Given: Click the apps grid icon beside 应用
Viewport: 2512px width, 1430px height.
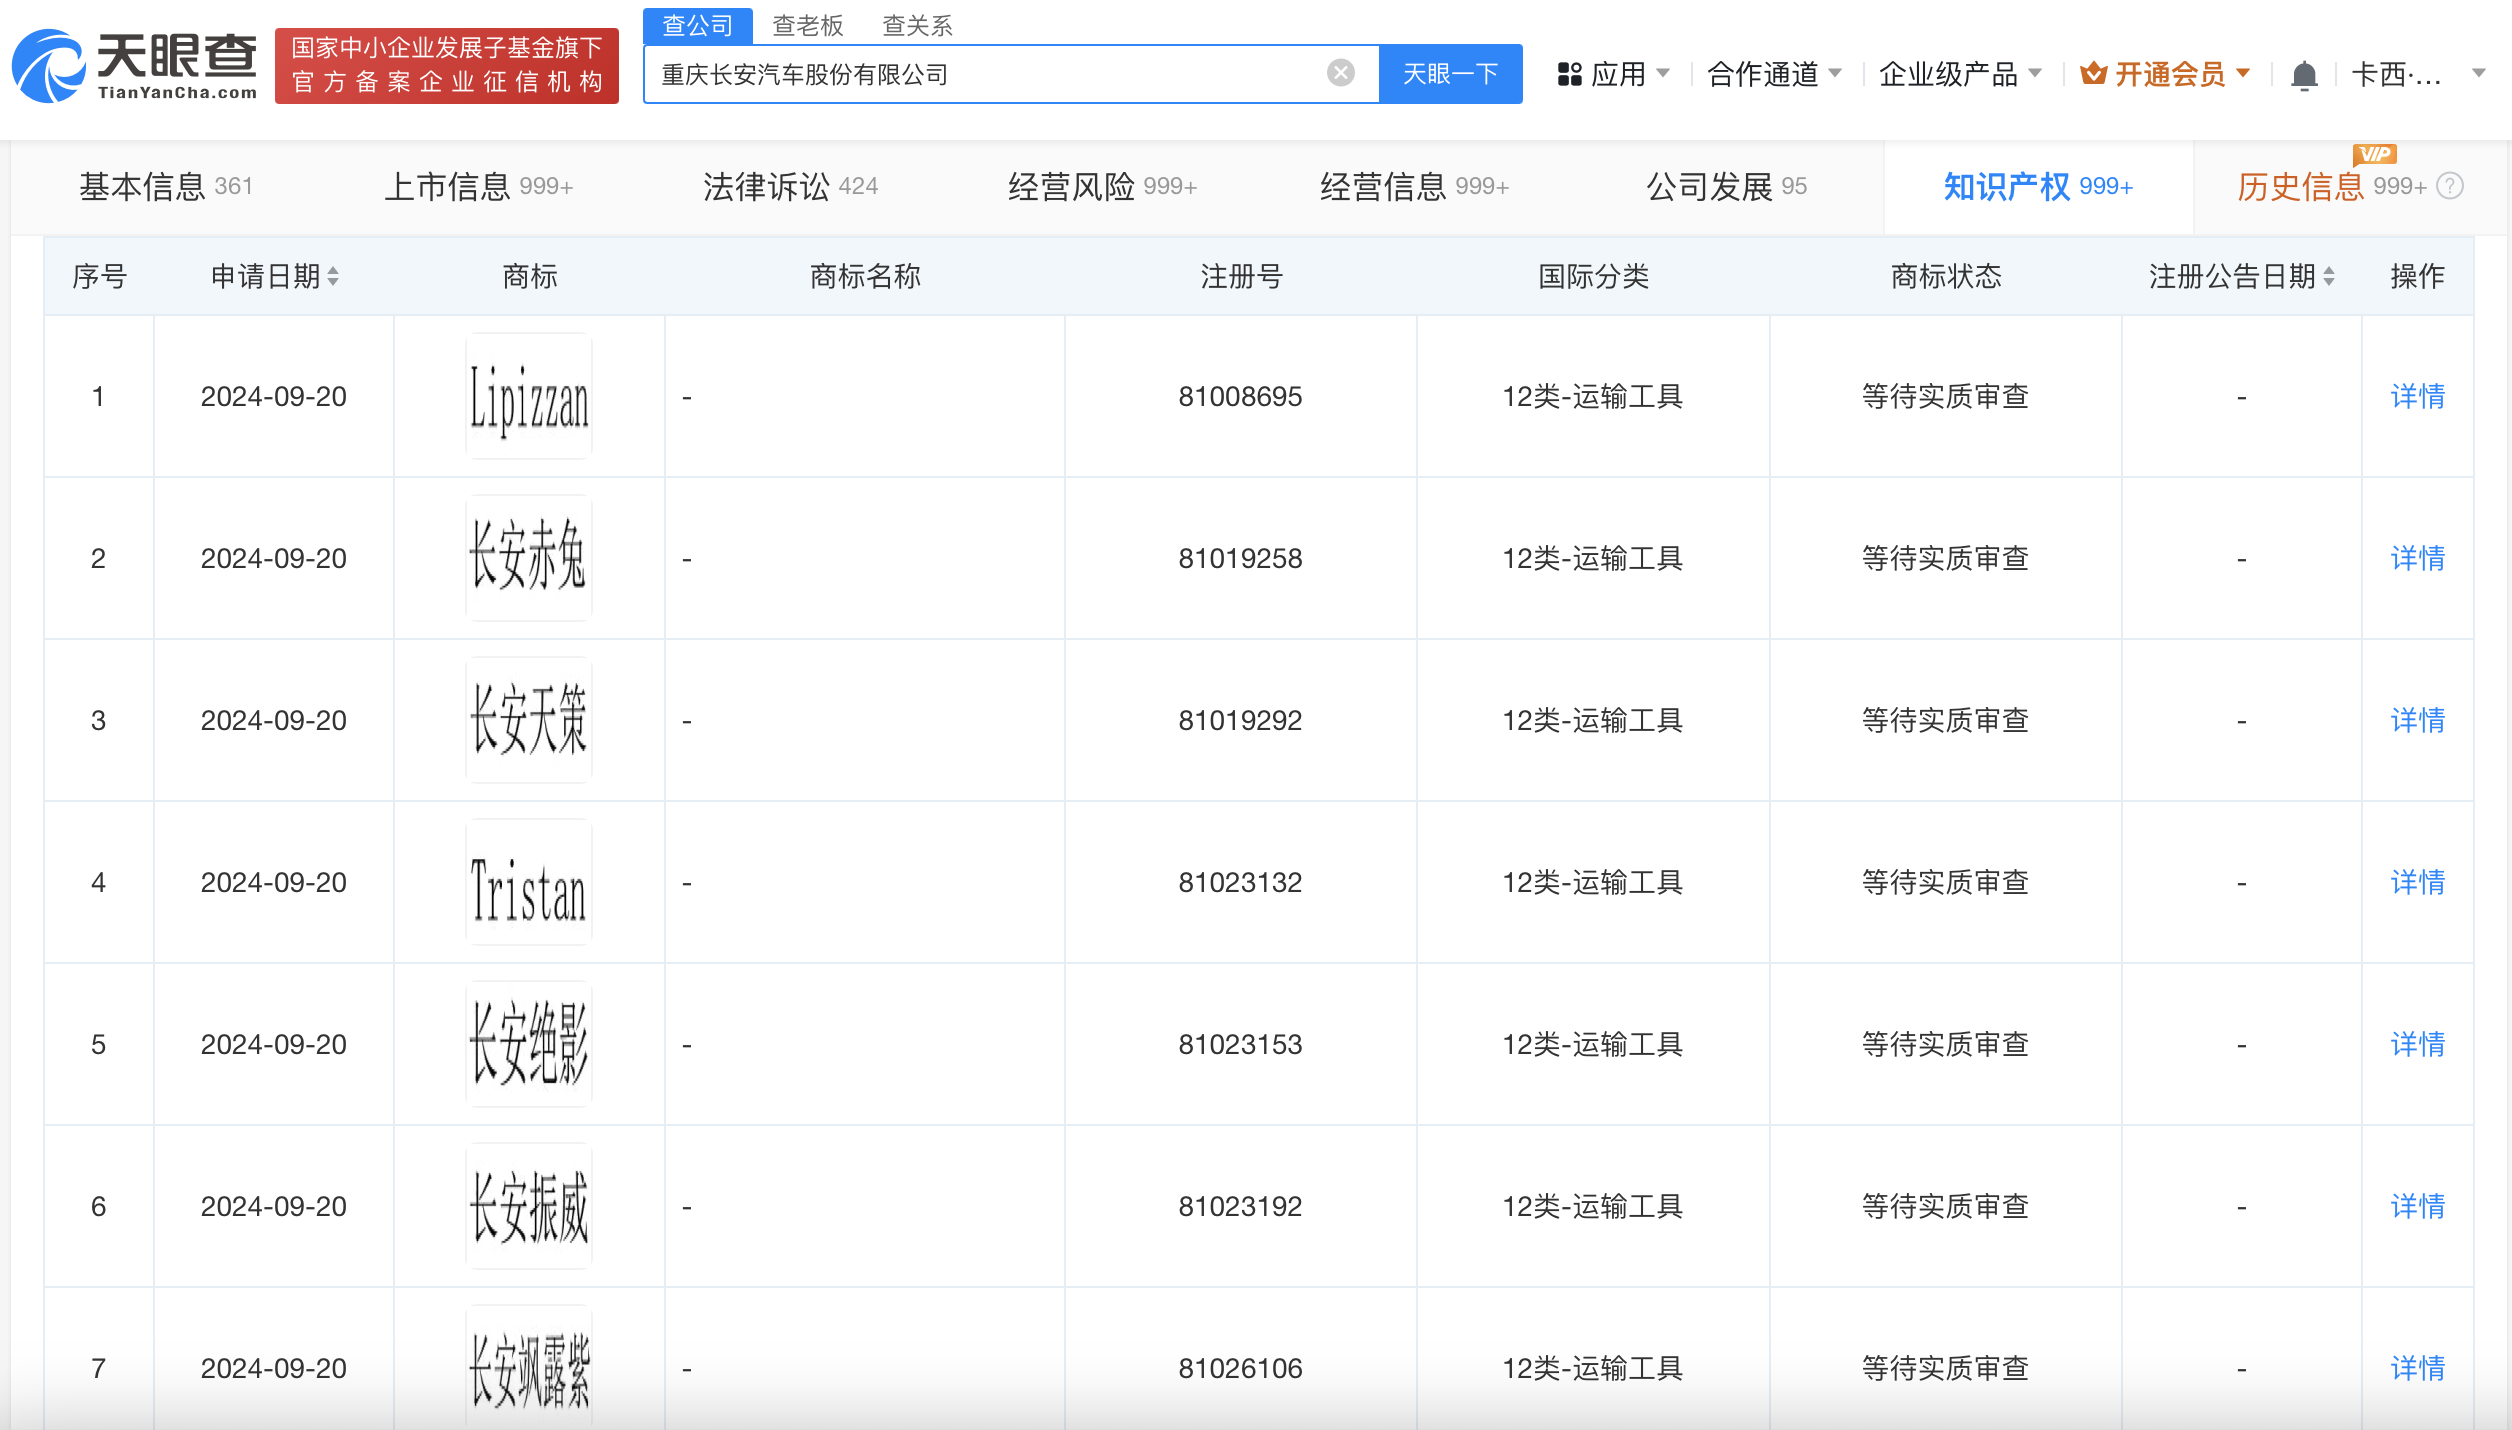Looking at the screenshot, I should coord(1568,73).
